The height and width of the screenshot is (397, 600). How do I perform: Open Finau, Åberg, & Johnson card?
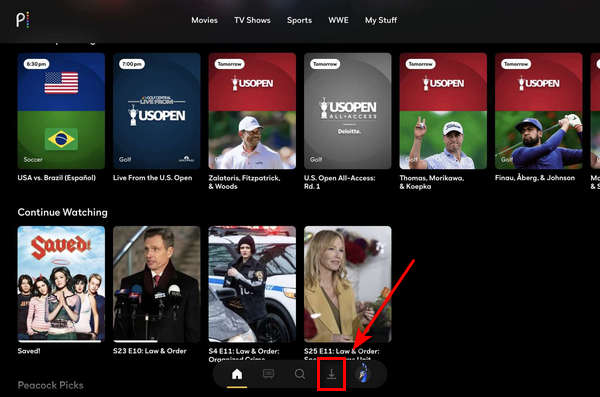[538, 111]
